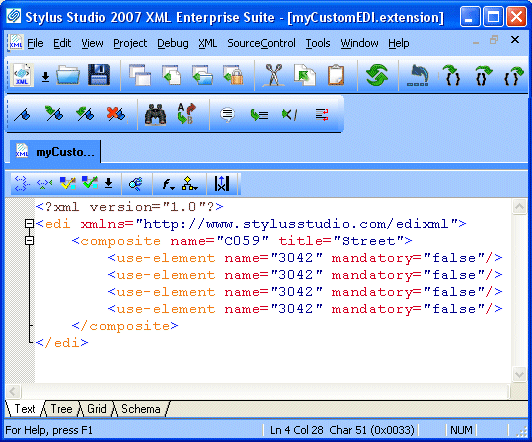Image resolution: width=532 pixels, height=442 pixels.
Task: Click the speech bubble comment icon
Action: click(227, 115)
